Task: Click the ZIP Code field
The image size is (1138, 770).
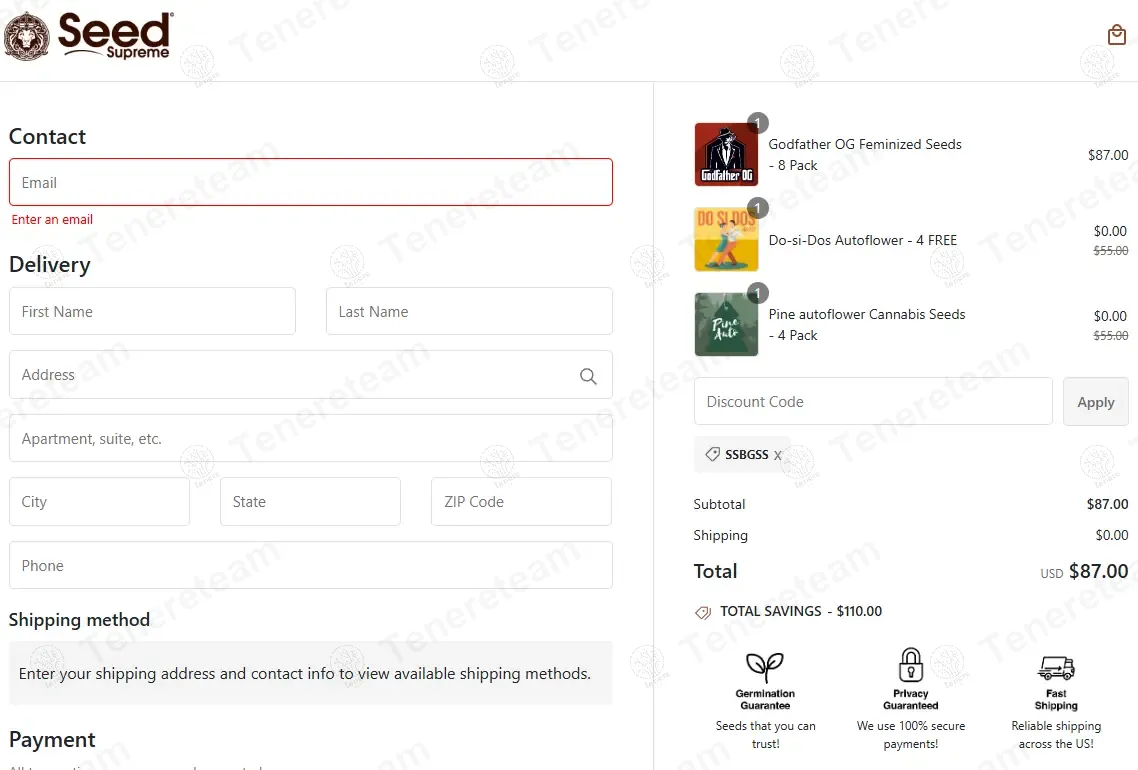Action: pyautogui.click(x=521, y=502)
